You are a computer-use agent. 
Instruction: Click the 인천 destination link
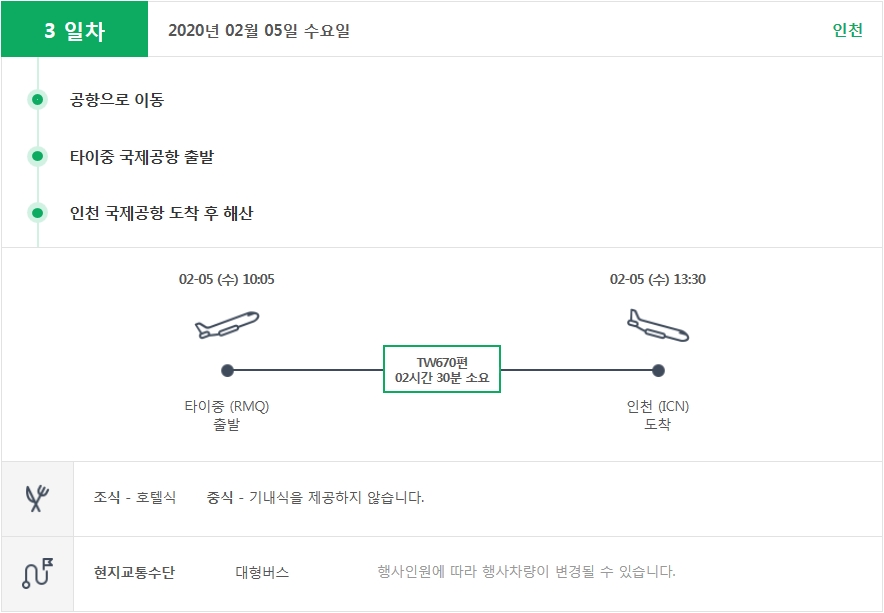[x=847, y=30]
